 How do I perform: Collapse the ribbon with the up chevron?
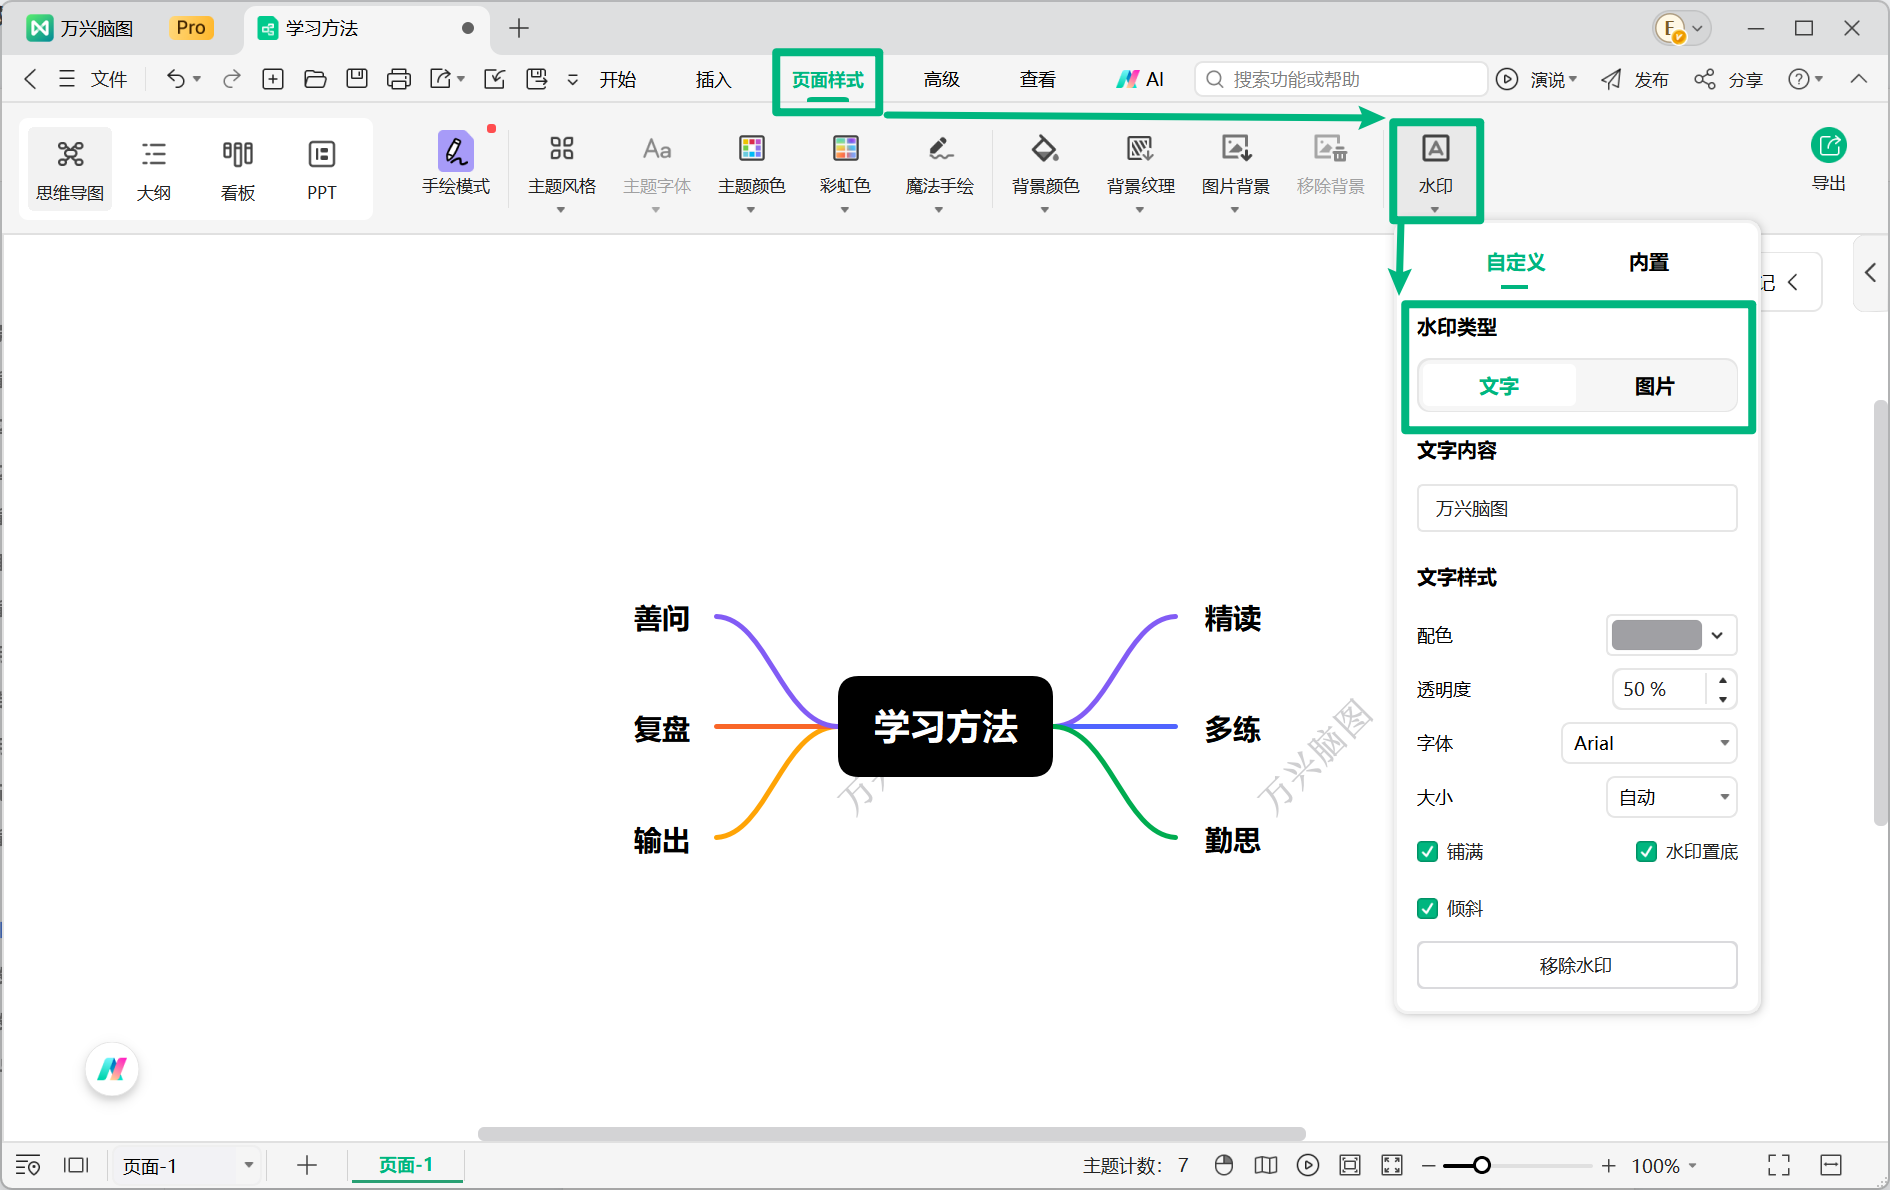point(1858,79)
